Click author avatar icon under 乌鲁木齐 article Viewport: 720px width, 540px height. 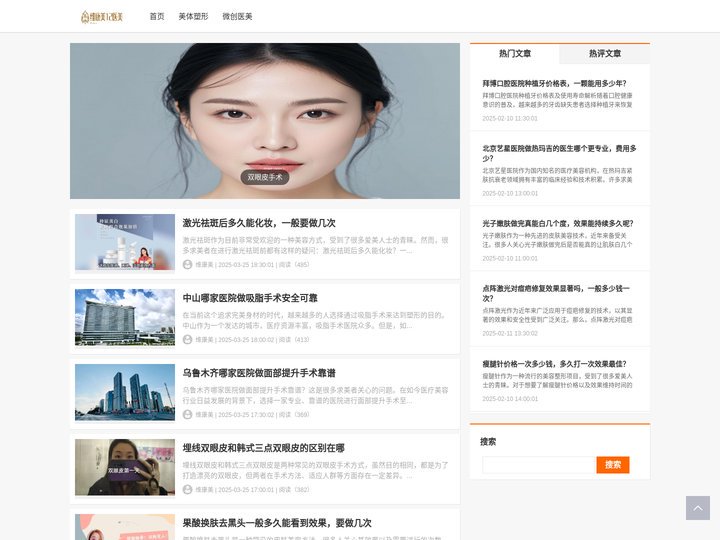click(x=187, y=414)
